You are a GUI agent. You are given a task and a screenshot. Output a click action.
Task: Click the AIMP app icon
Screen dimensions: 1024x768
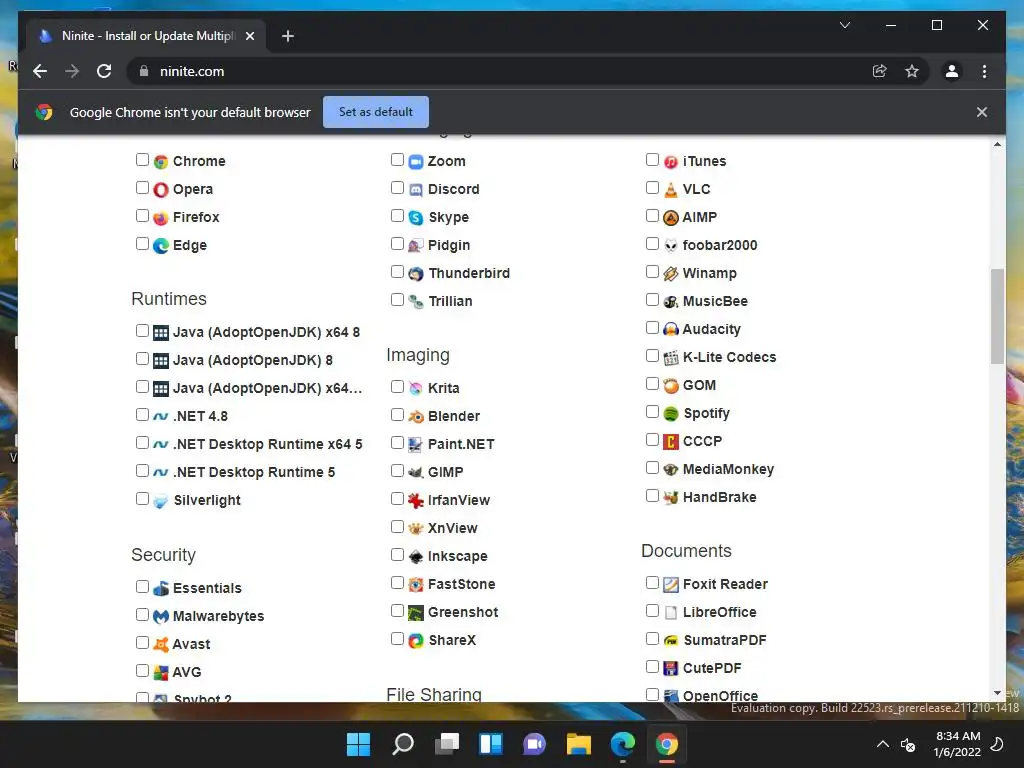coord(671,217)
